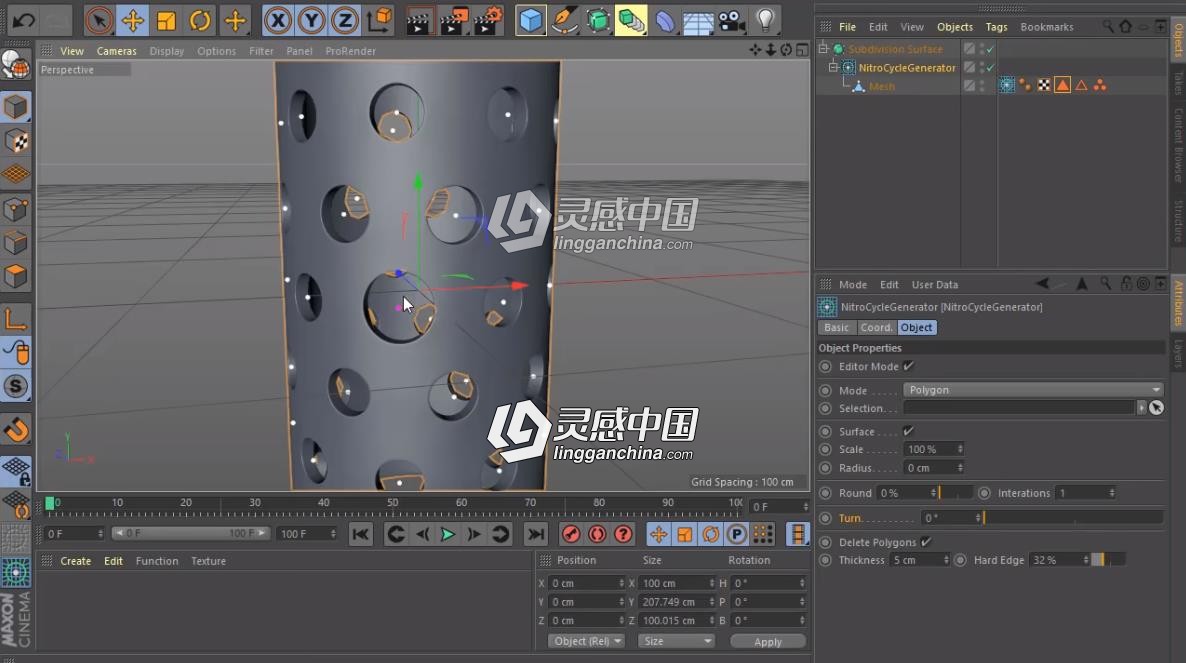The height and width of the screenshot is (663, 1186).
Task: Add a Camera object
Action: [x=731, y=20]
